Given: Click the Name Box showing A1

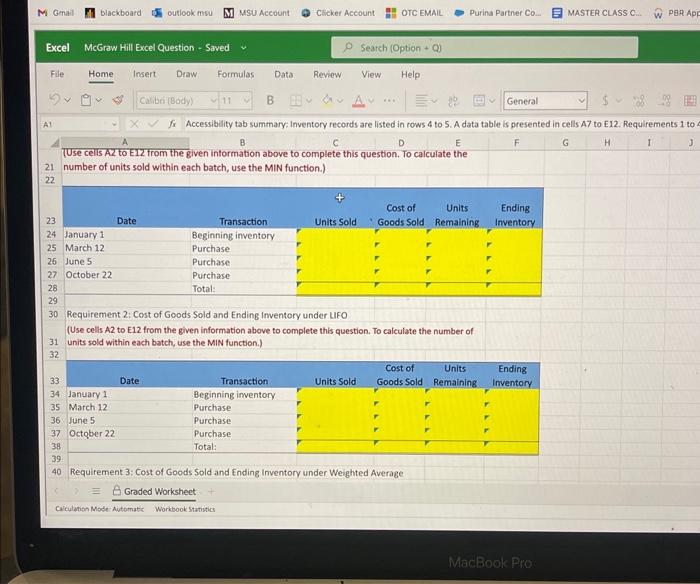Looking at the screenshot, I should (x=79, y=125).
